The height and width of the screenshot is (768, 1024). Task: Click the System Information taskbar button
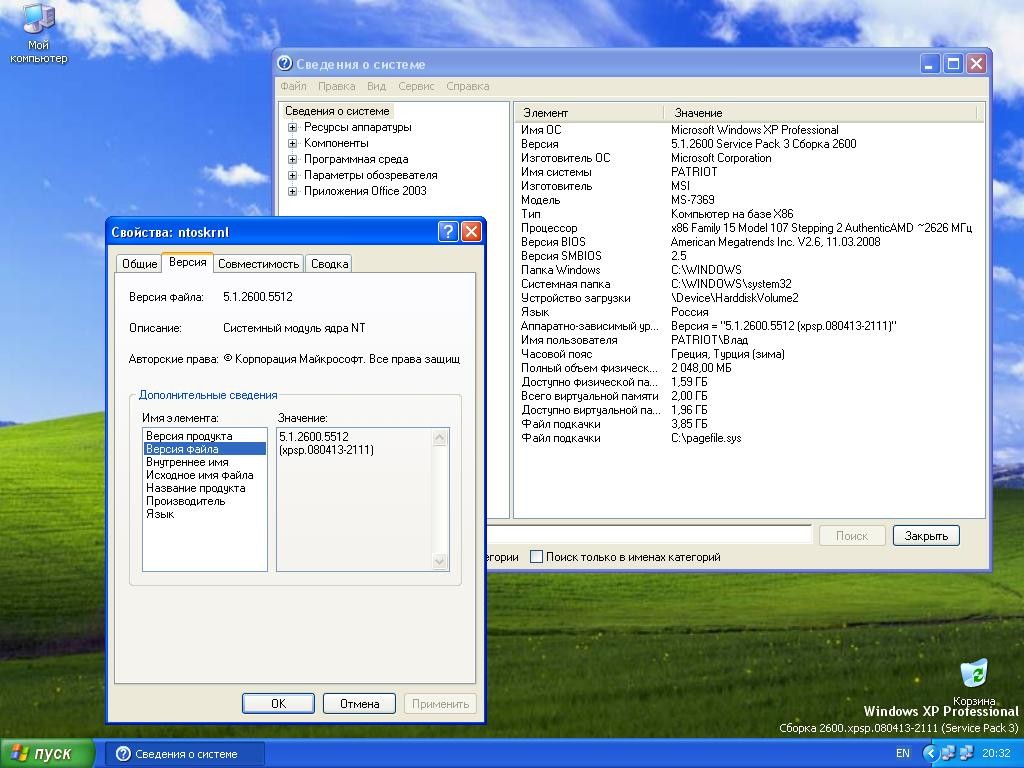(185, 754)
